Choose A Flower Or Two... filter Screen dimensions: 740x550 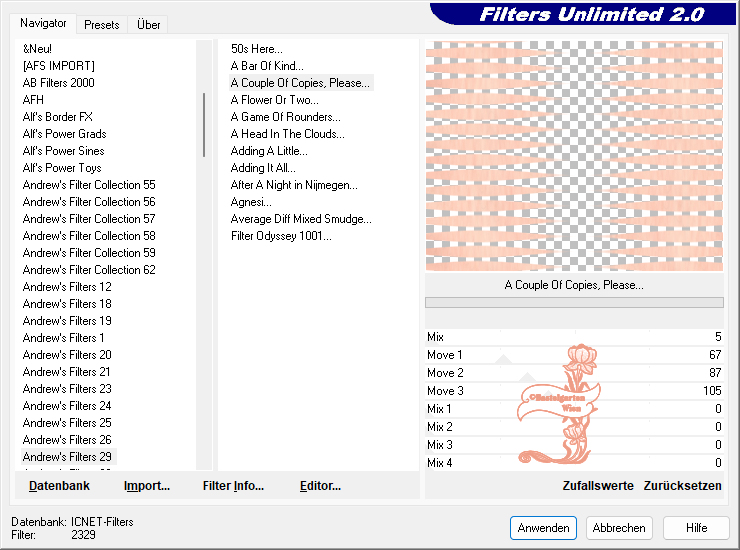275,100
